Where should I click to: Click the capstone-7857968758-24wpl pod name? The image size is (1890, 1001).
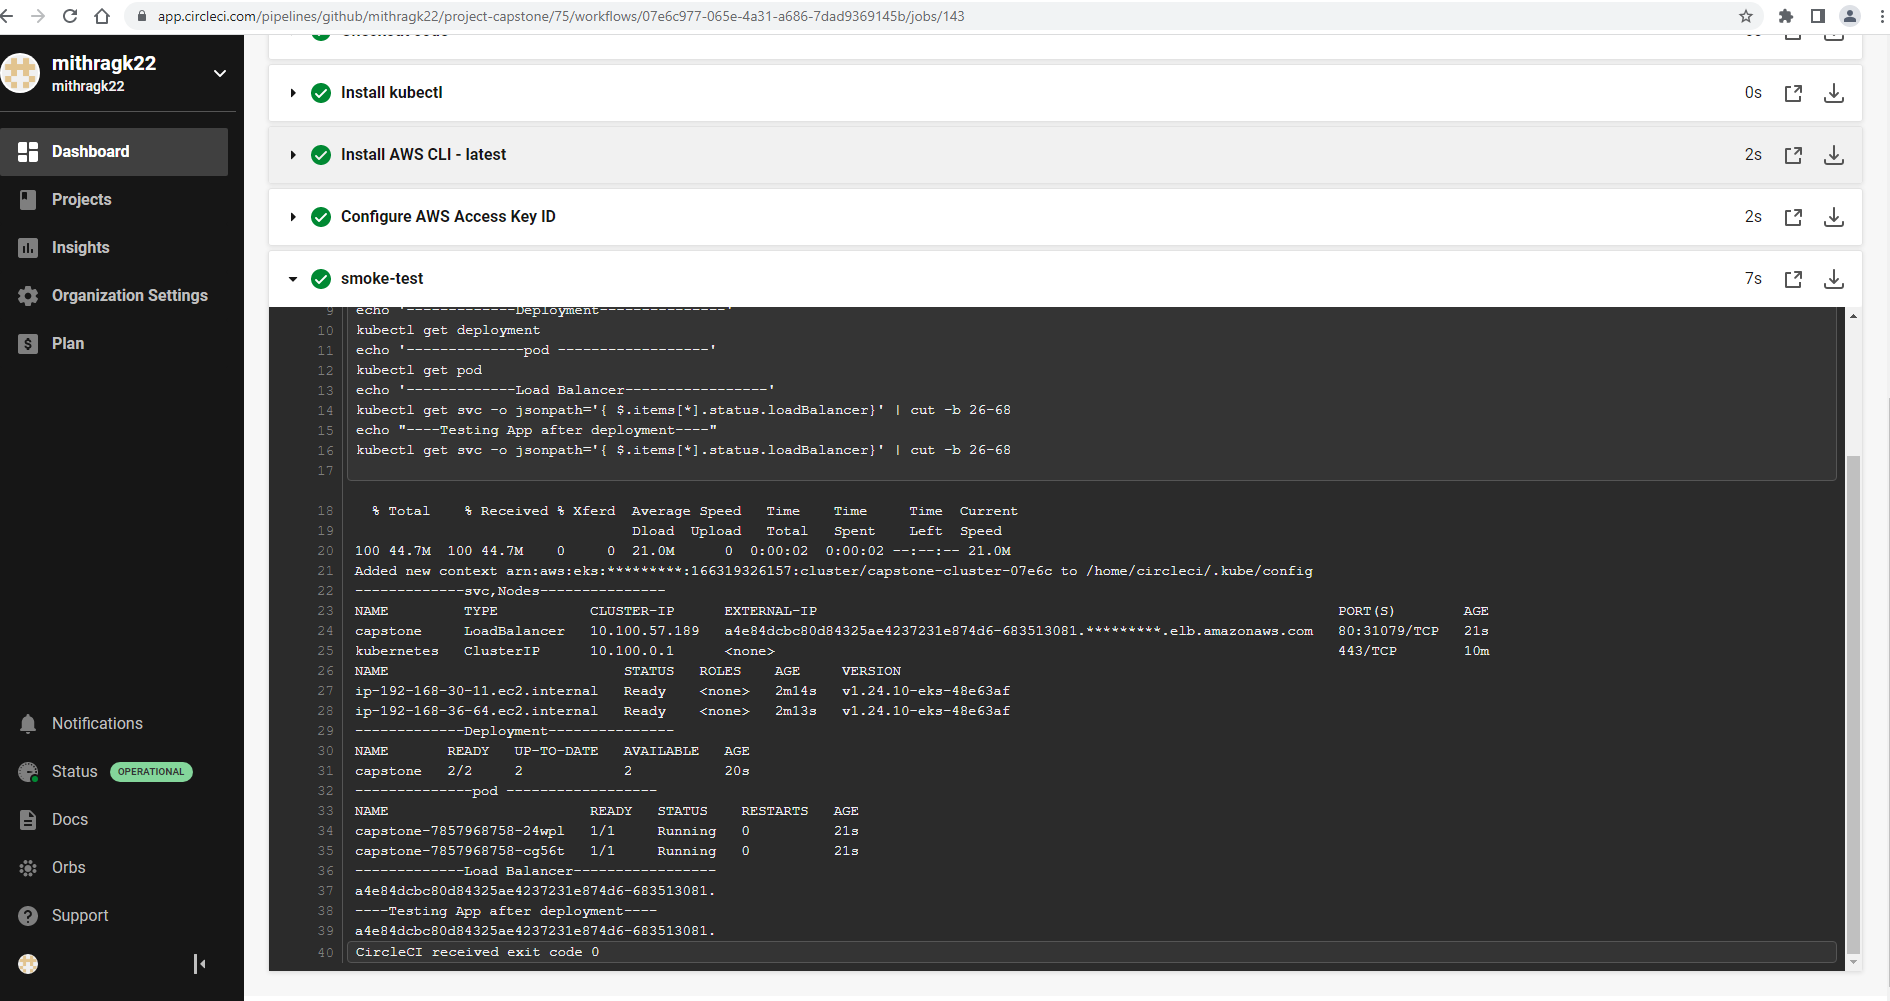tap(460, 831)
